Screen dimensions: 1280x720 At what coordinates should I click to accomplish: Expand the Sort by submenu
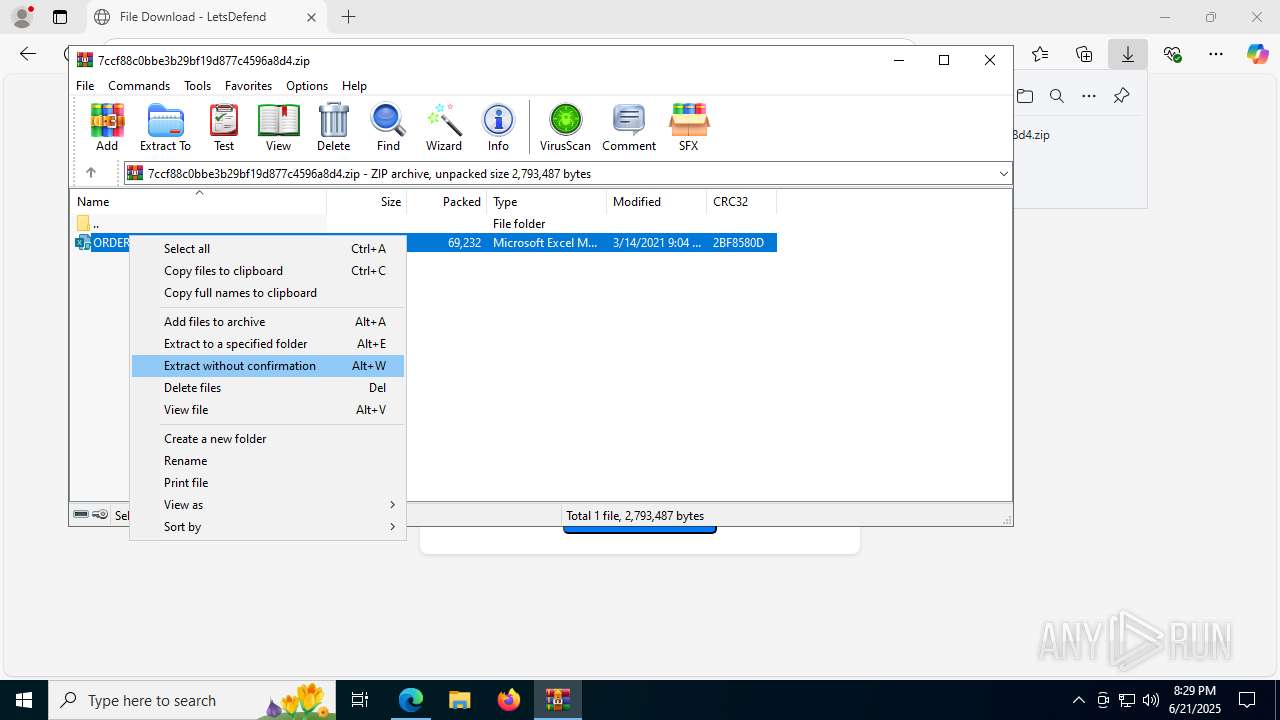(x=268, y=527)
